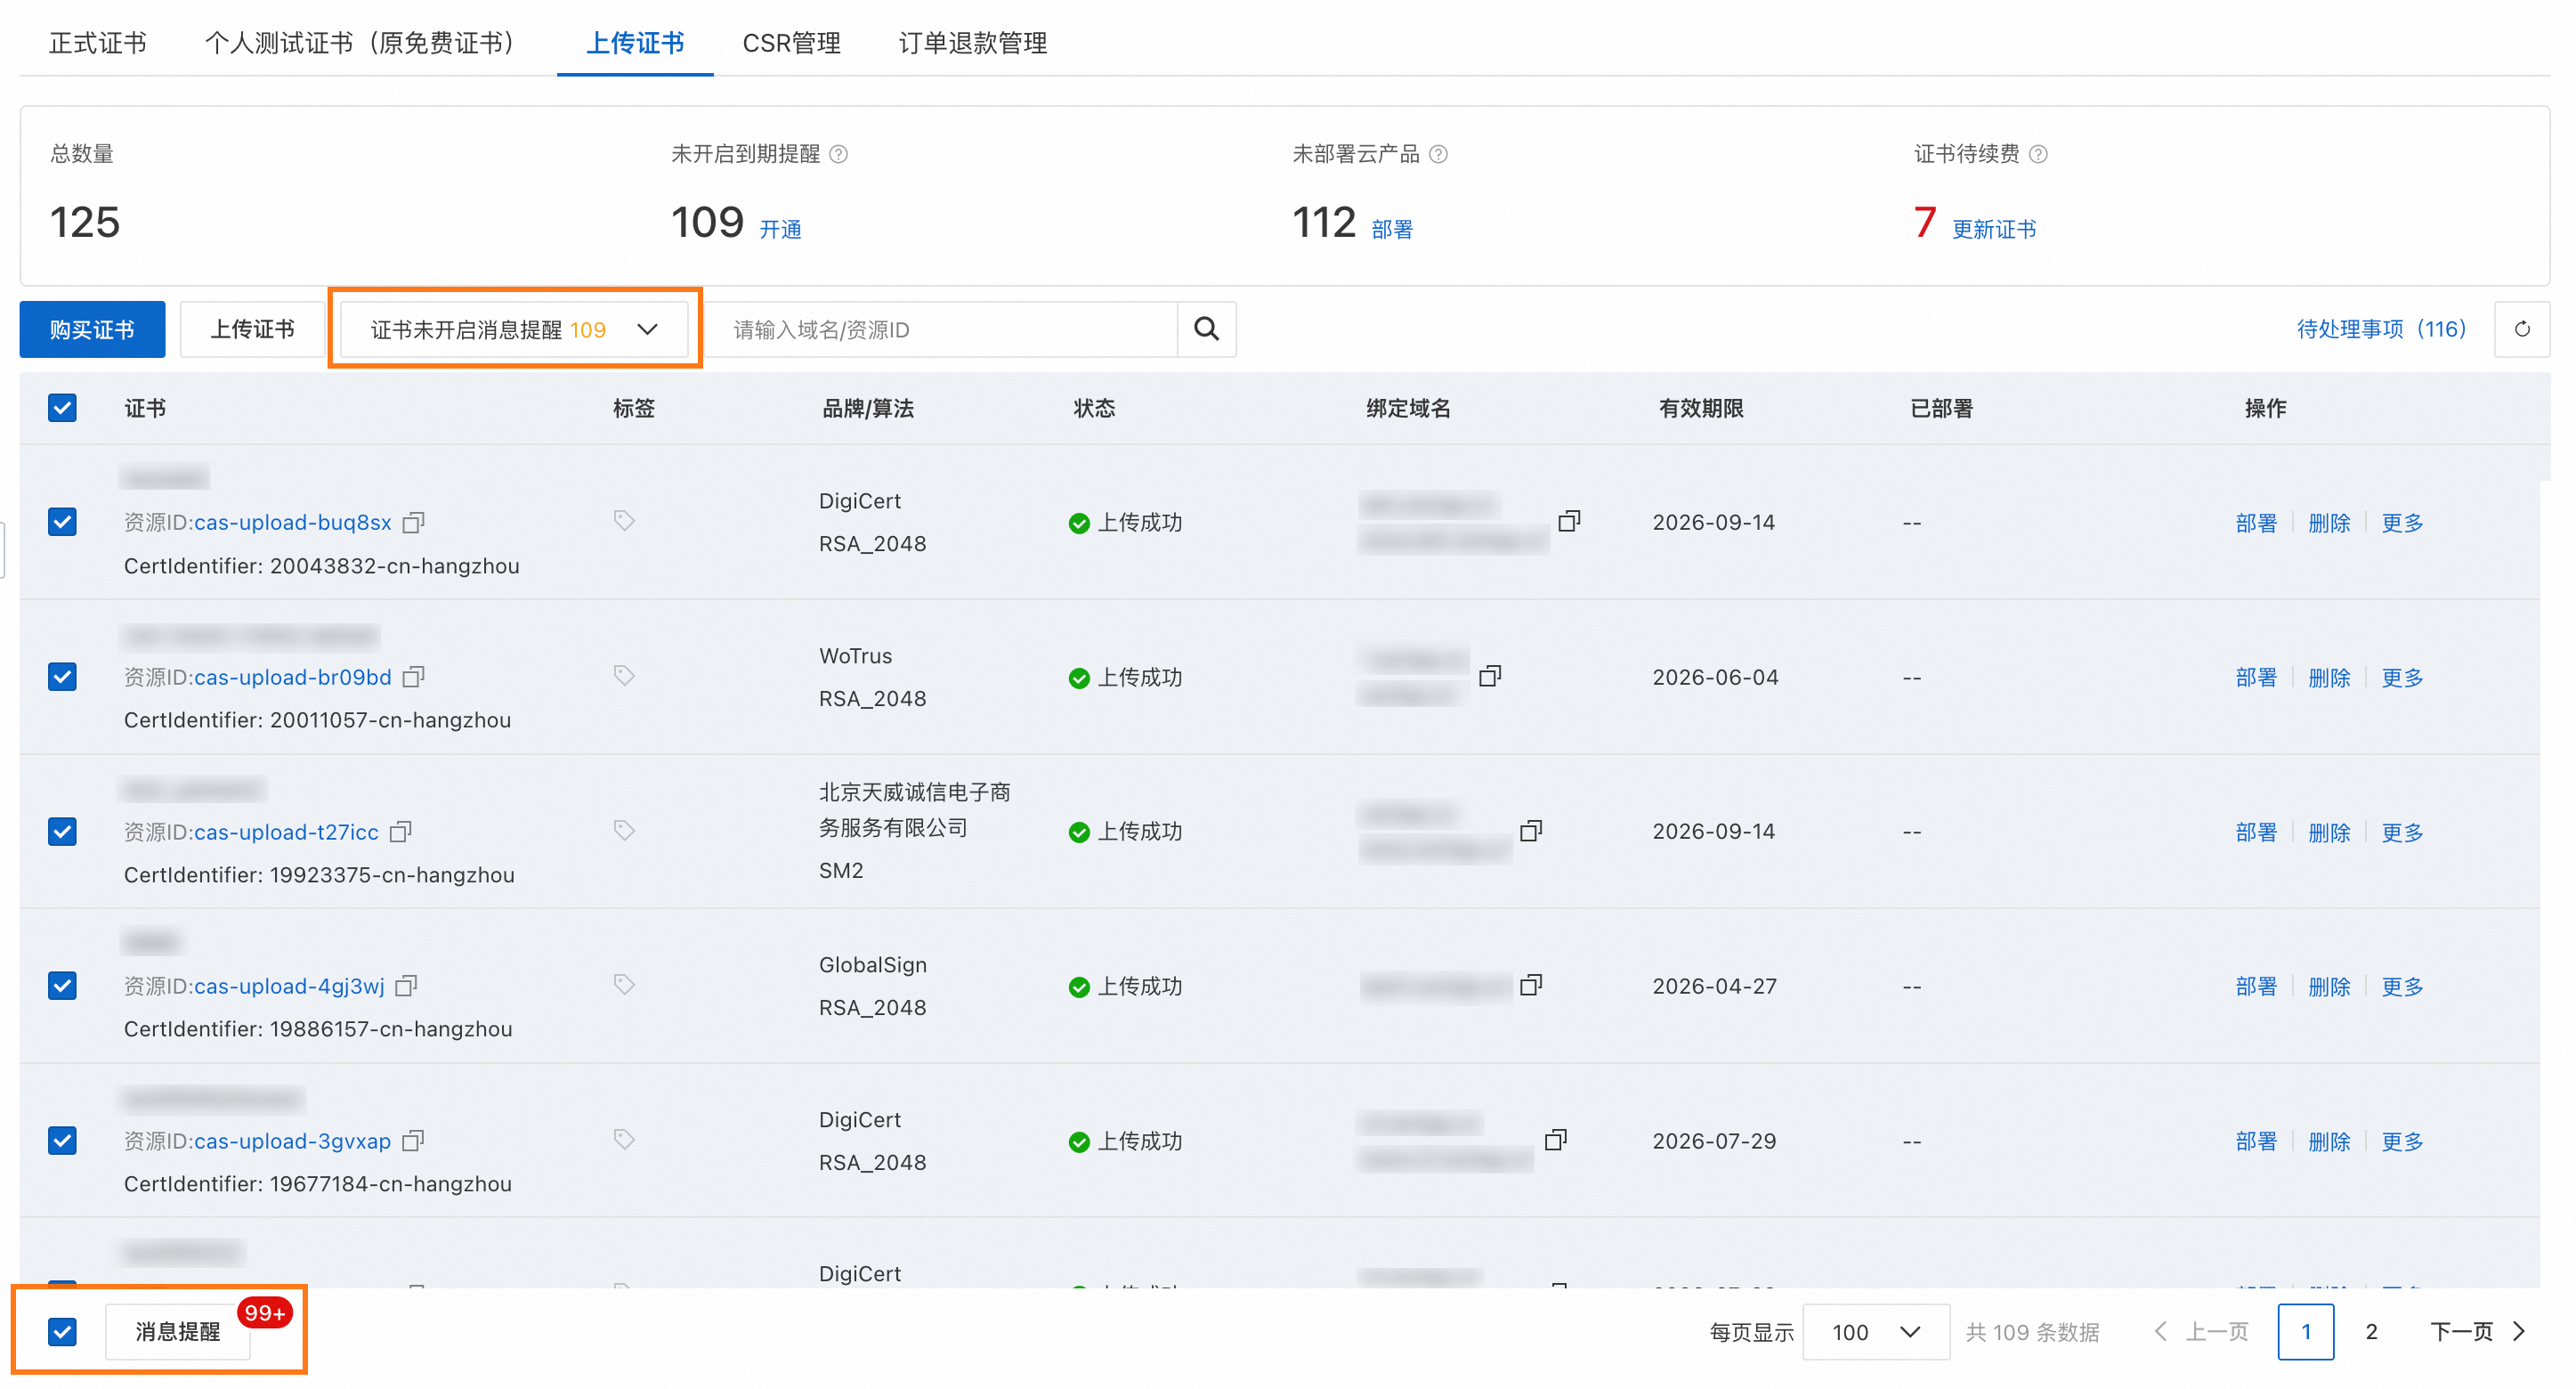Image resolution: width=2576 pixels, height=1389 pixels.
Task: Uncheck row cas-upload-br09bd
Action: pyautogui.click(x=62, y=677)
